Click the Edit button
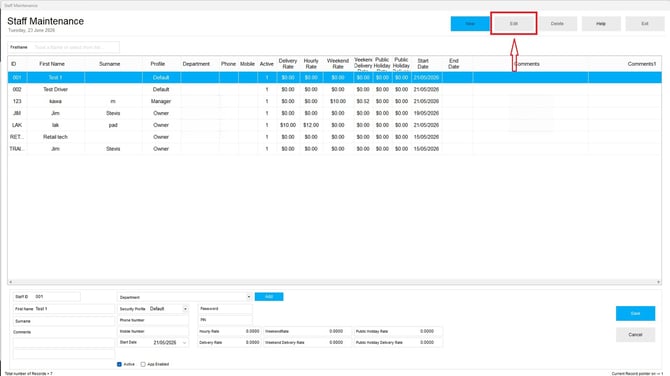Screen dimensions: 670x376 coord(514,24)
